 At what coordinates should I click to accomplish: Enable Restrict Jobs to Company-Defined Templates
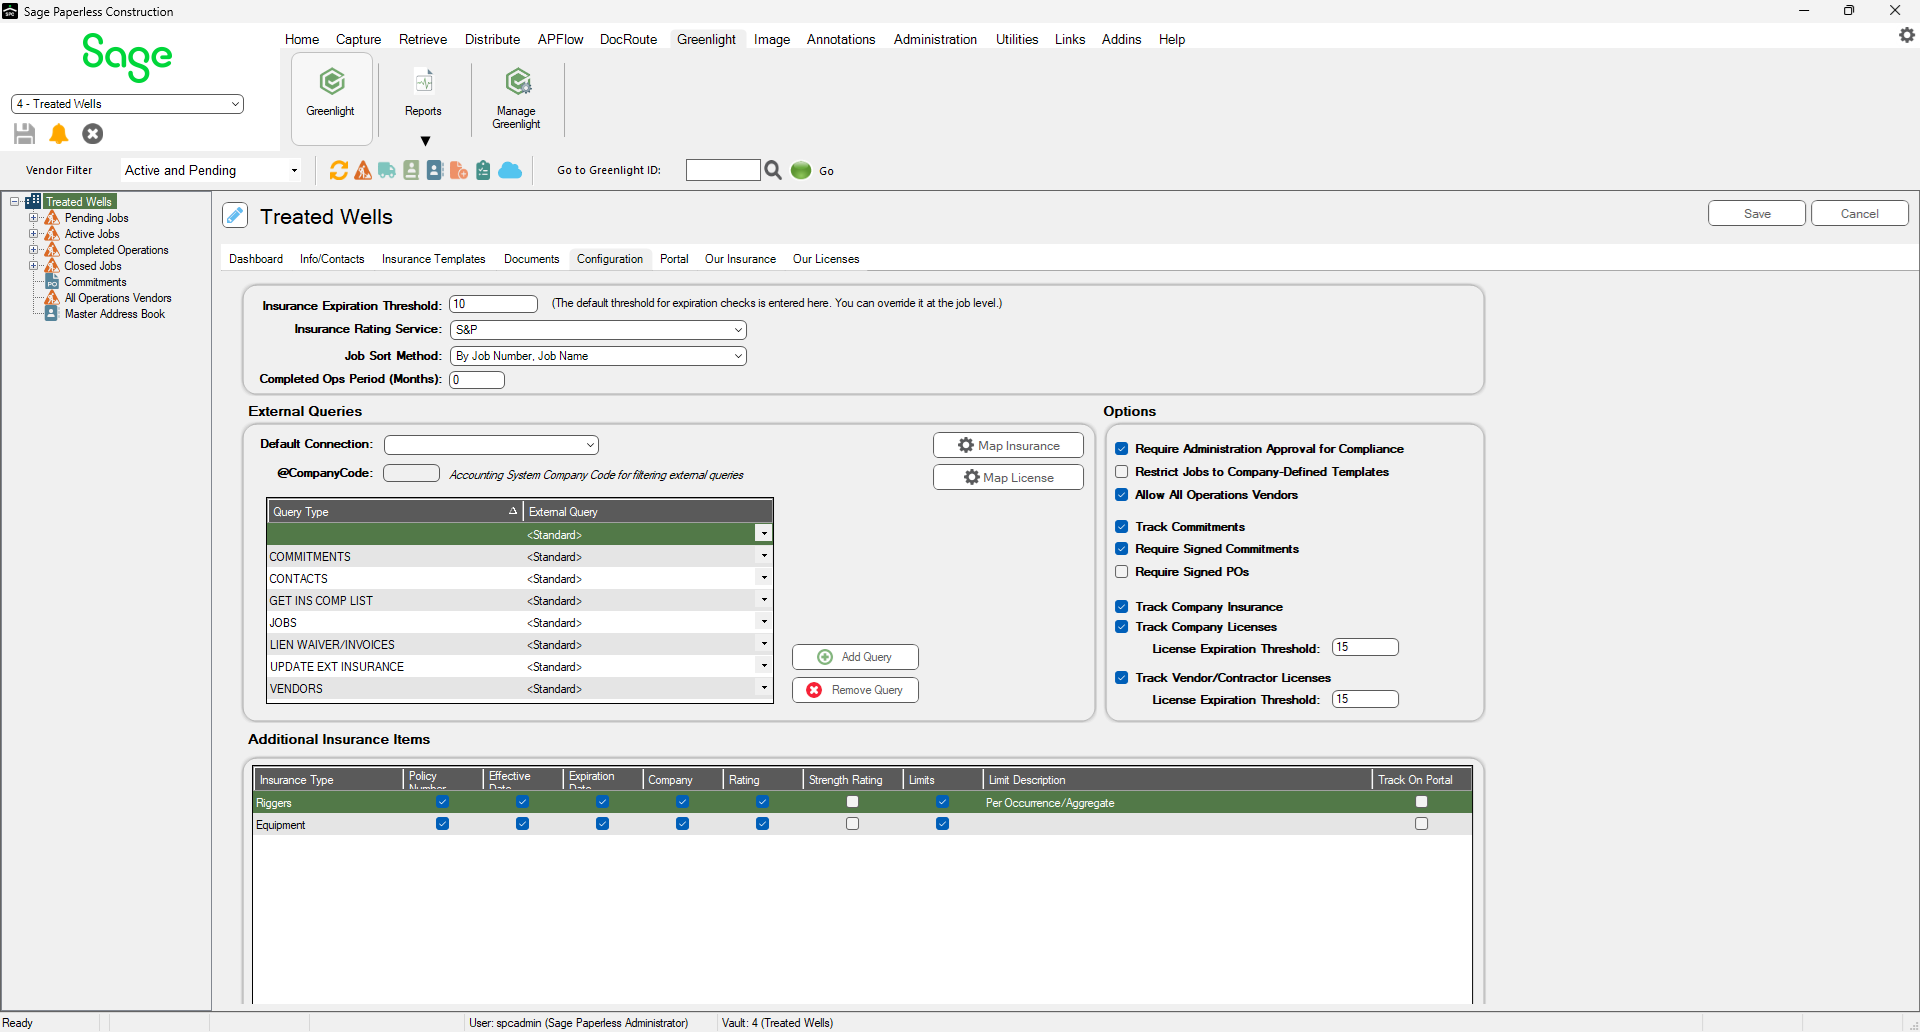click(1122, 472)
